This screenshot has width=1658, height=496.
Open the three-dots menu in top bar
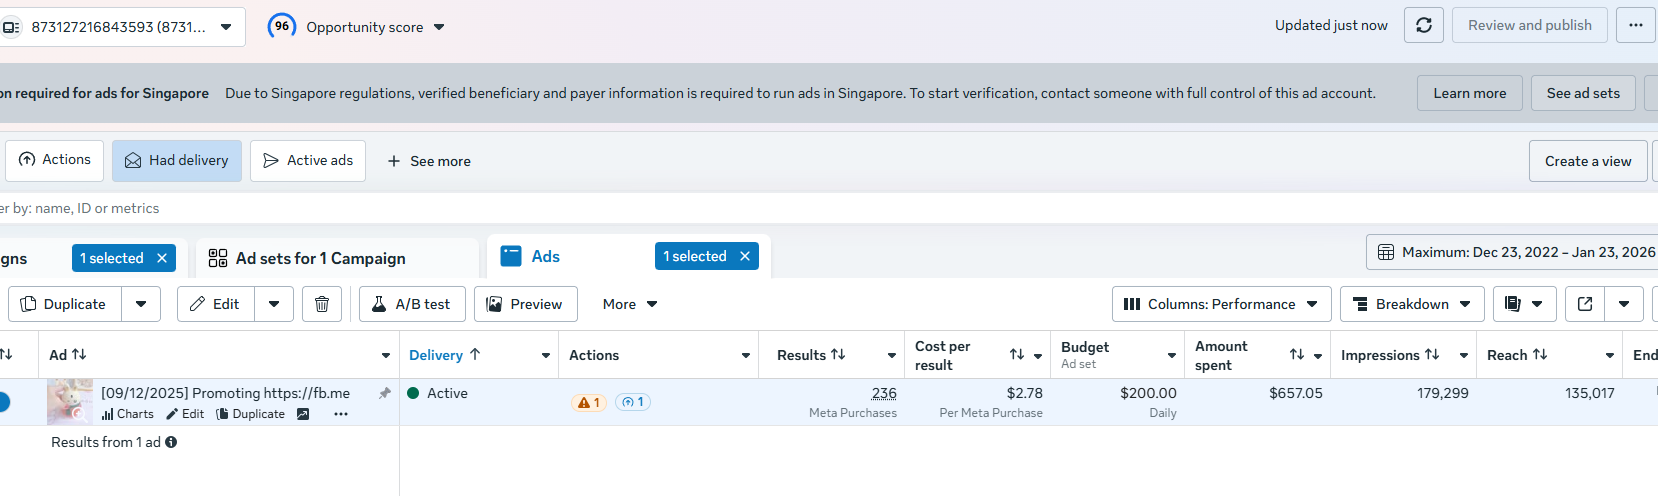point(1635,26)
